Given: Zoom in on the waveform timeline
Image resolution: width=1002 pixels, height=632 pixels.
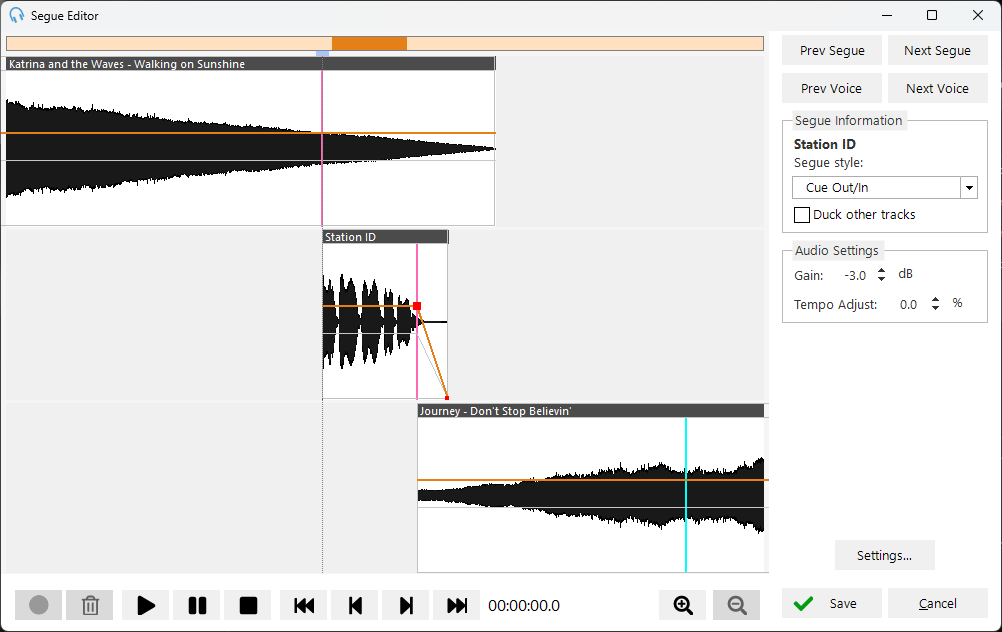Looking at the screenshot, I should 682,605.
